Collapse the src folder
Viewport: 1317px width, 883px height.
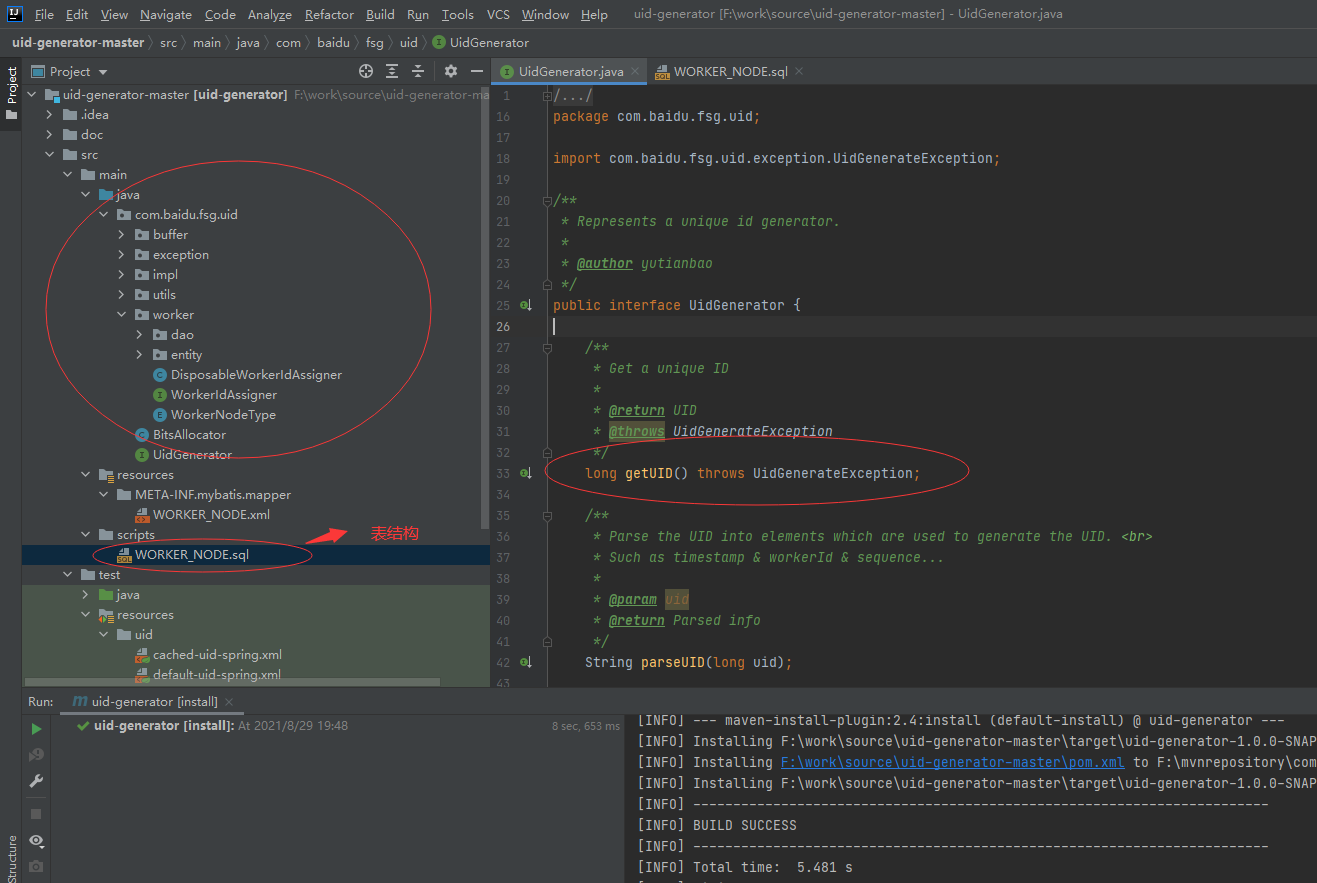(x=50, y=155)
